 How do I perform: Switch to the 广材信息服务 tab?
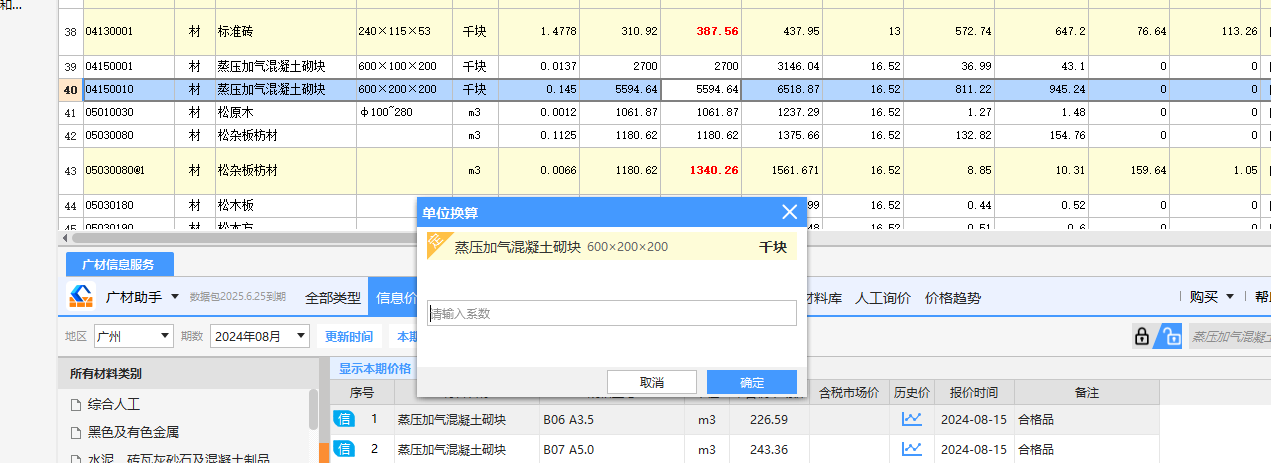[x=120, y=264]
